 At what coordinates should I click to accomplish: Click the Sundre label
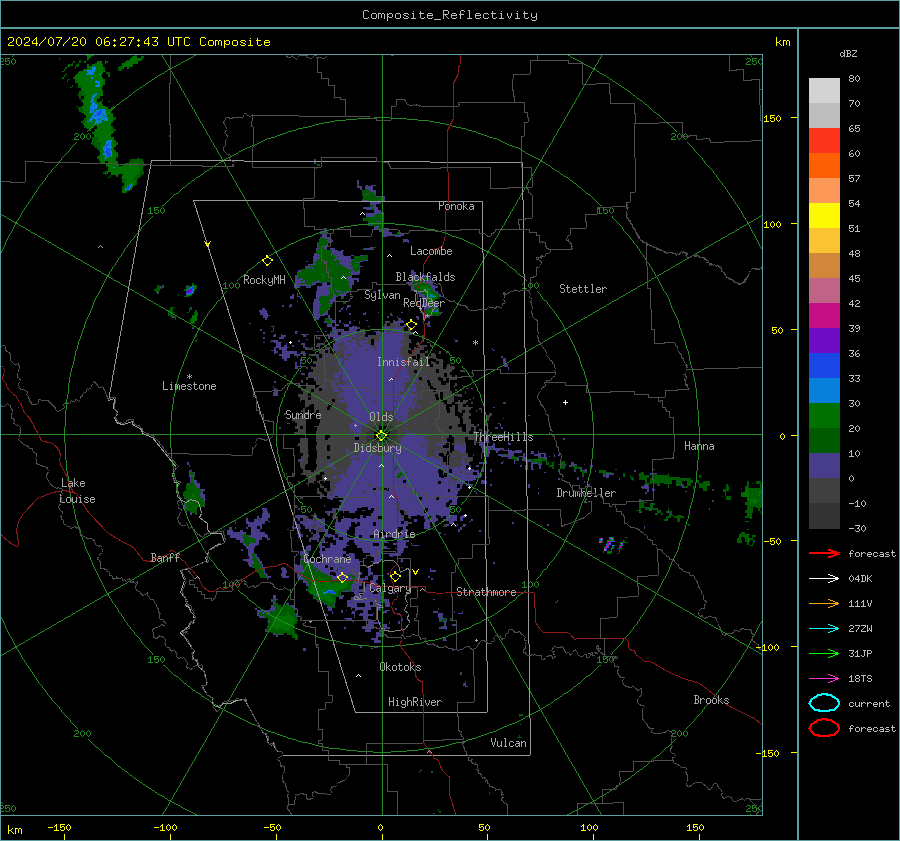(x=303, y=415)
